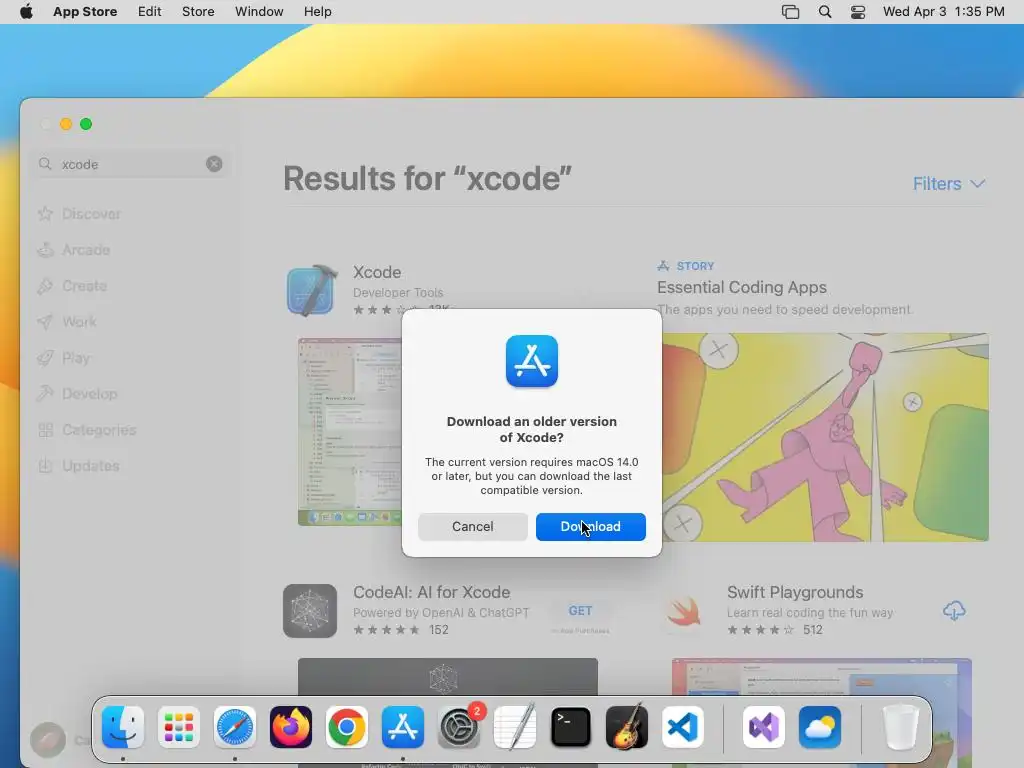
Task: Open the Swift Playgrounds bird icon
Action: [684, 612]
